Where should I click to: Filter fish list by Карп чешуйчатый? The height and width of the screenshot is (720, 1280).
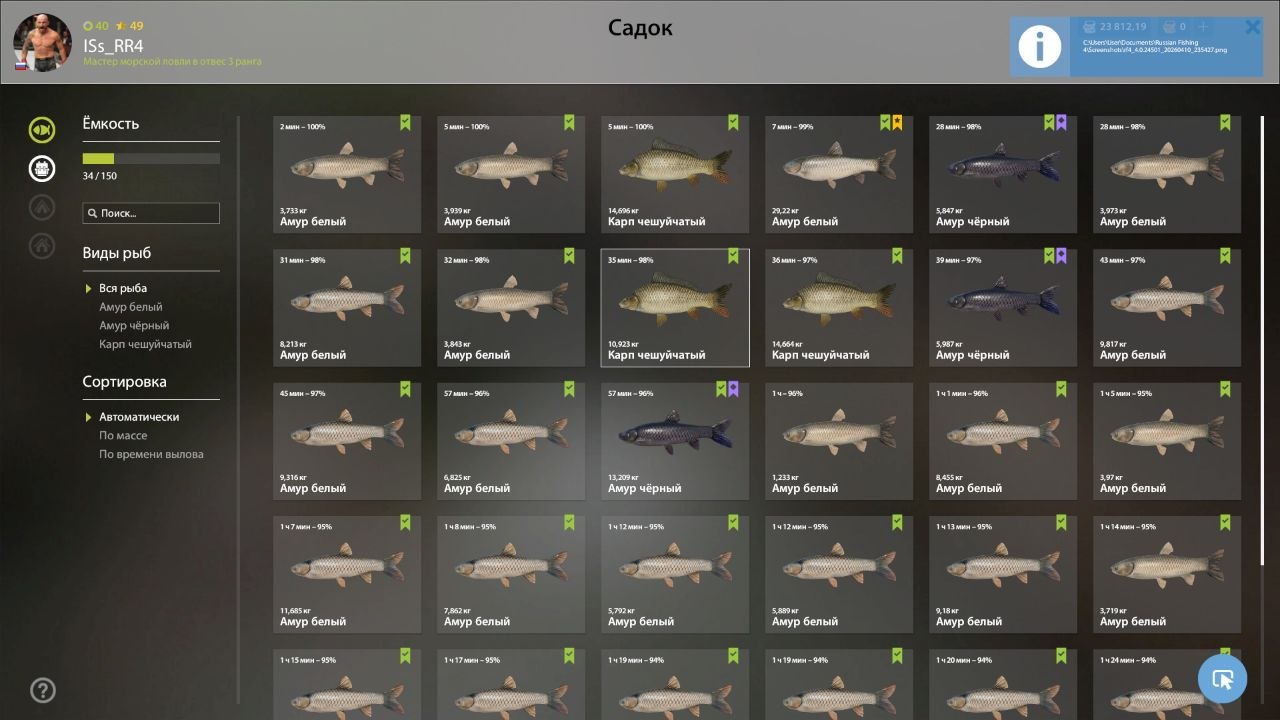tap(145, 344)
